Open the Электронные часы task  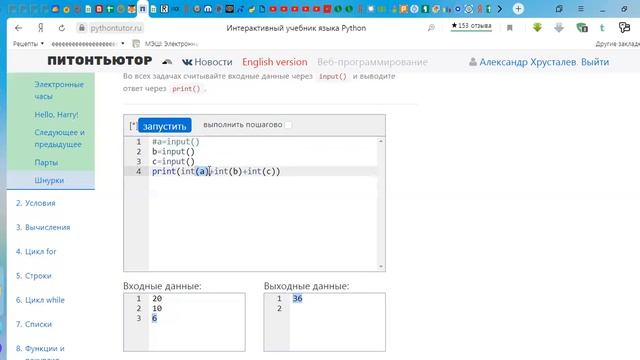[x=59, y=90]
